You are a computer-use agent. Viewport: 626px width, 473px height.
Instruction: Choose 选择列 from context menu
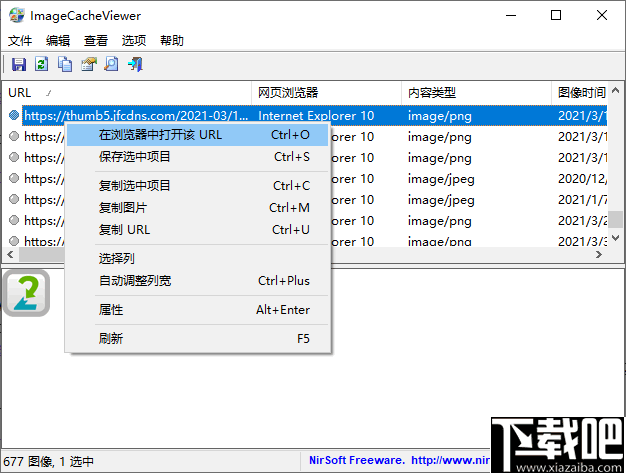pyautogui.click(x=198, y=259)
